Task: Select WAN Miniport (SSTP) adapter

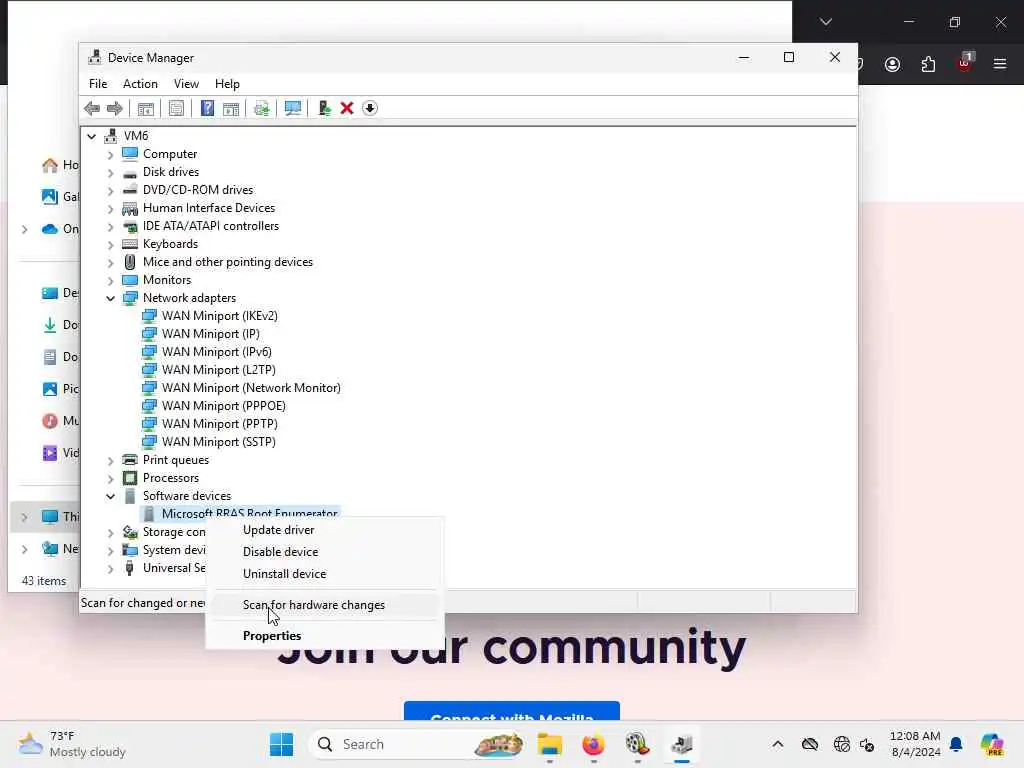Action: [x=218, y=442]
